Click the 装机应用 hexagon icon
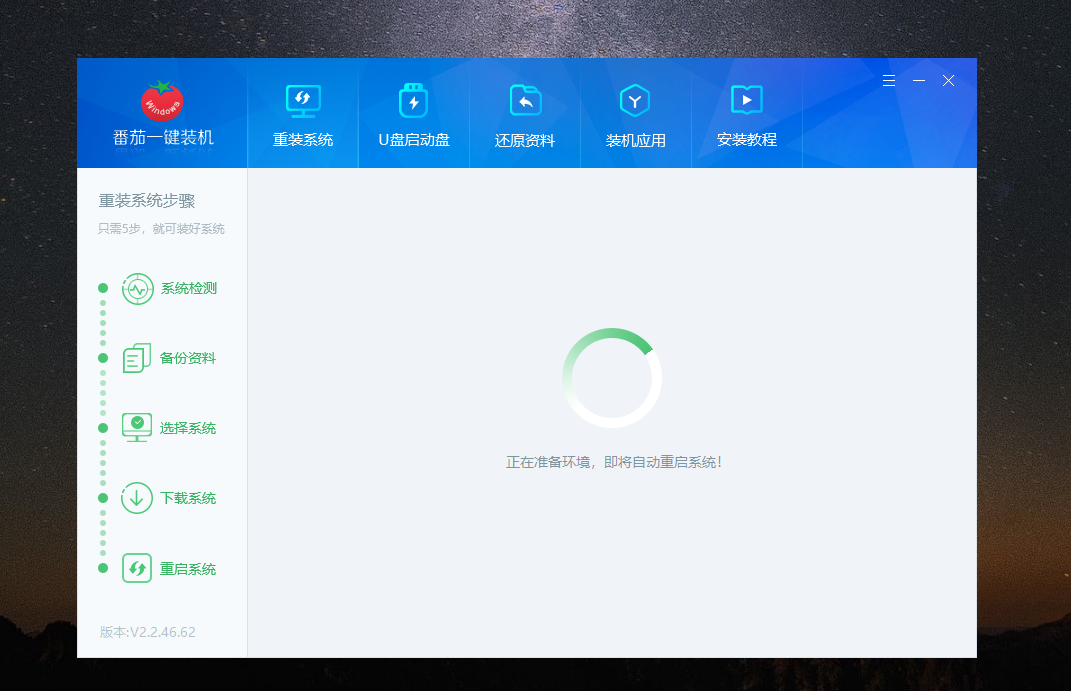 [x=635, y=100]
